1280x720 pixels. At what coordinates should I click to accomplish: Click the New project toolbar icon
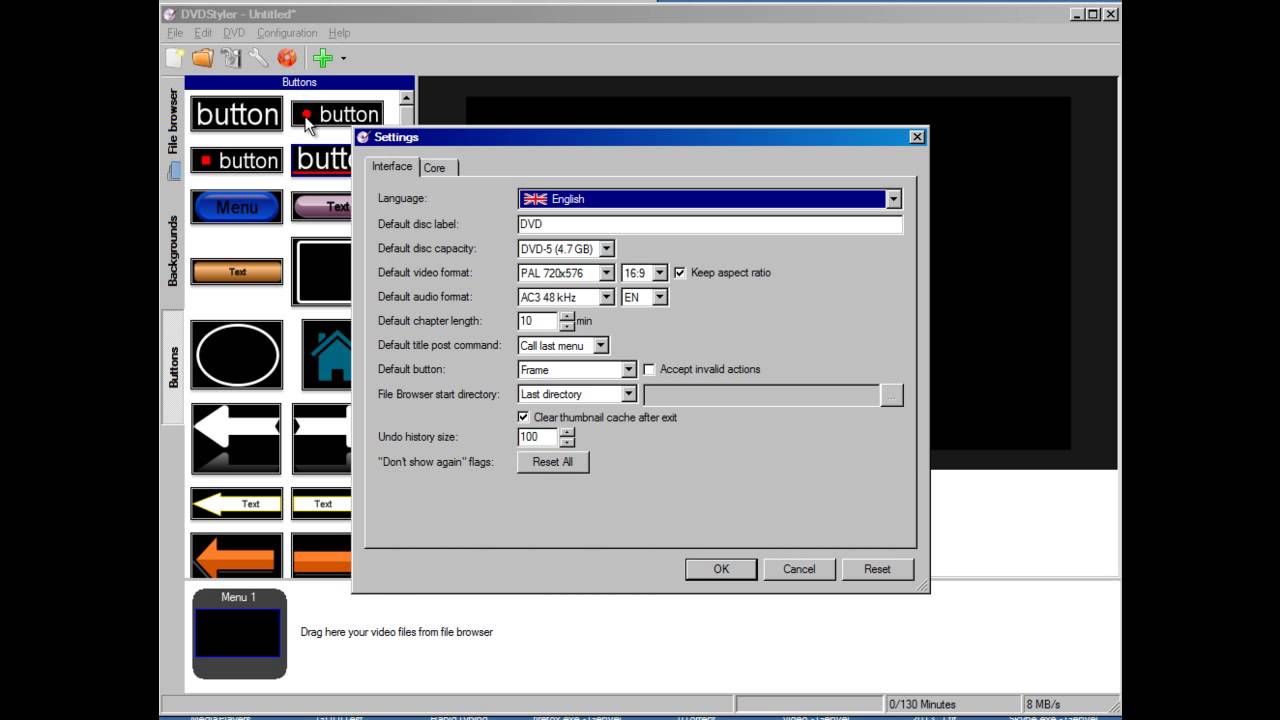(175, 58)
